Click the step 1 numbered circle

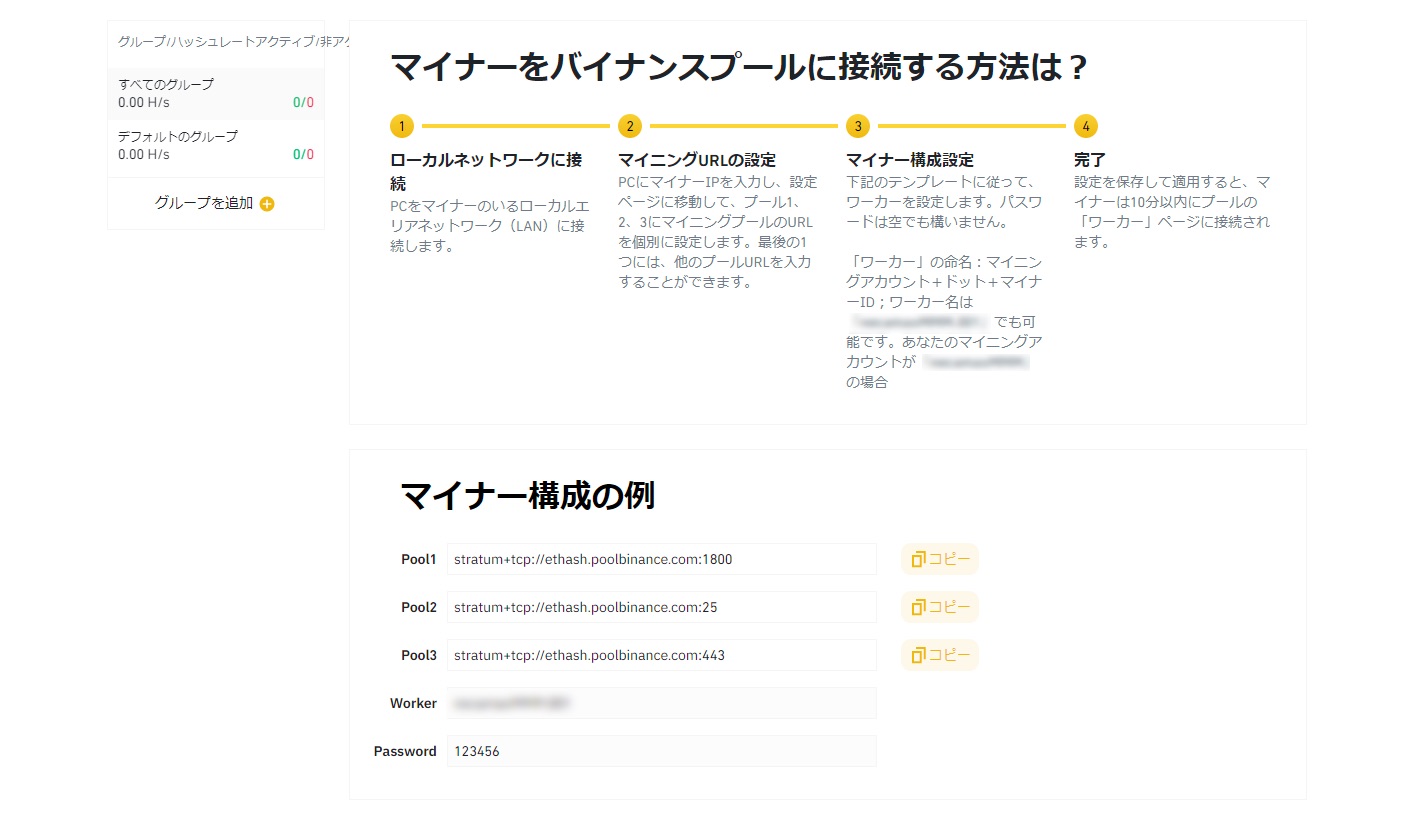(x=401, y=126)
